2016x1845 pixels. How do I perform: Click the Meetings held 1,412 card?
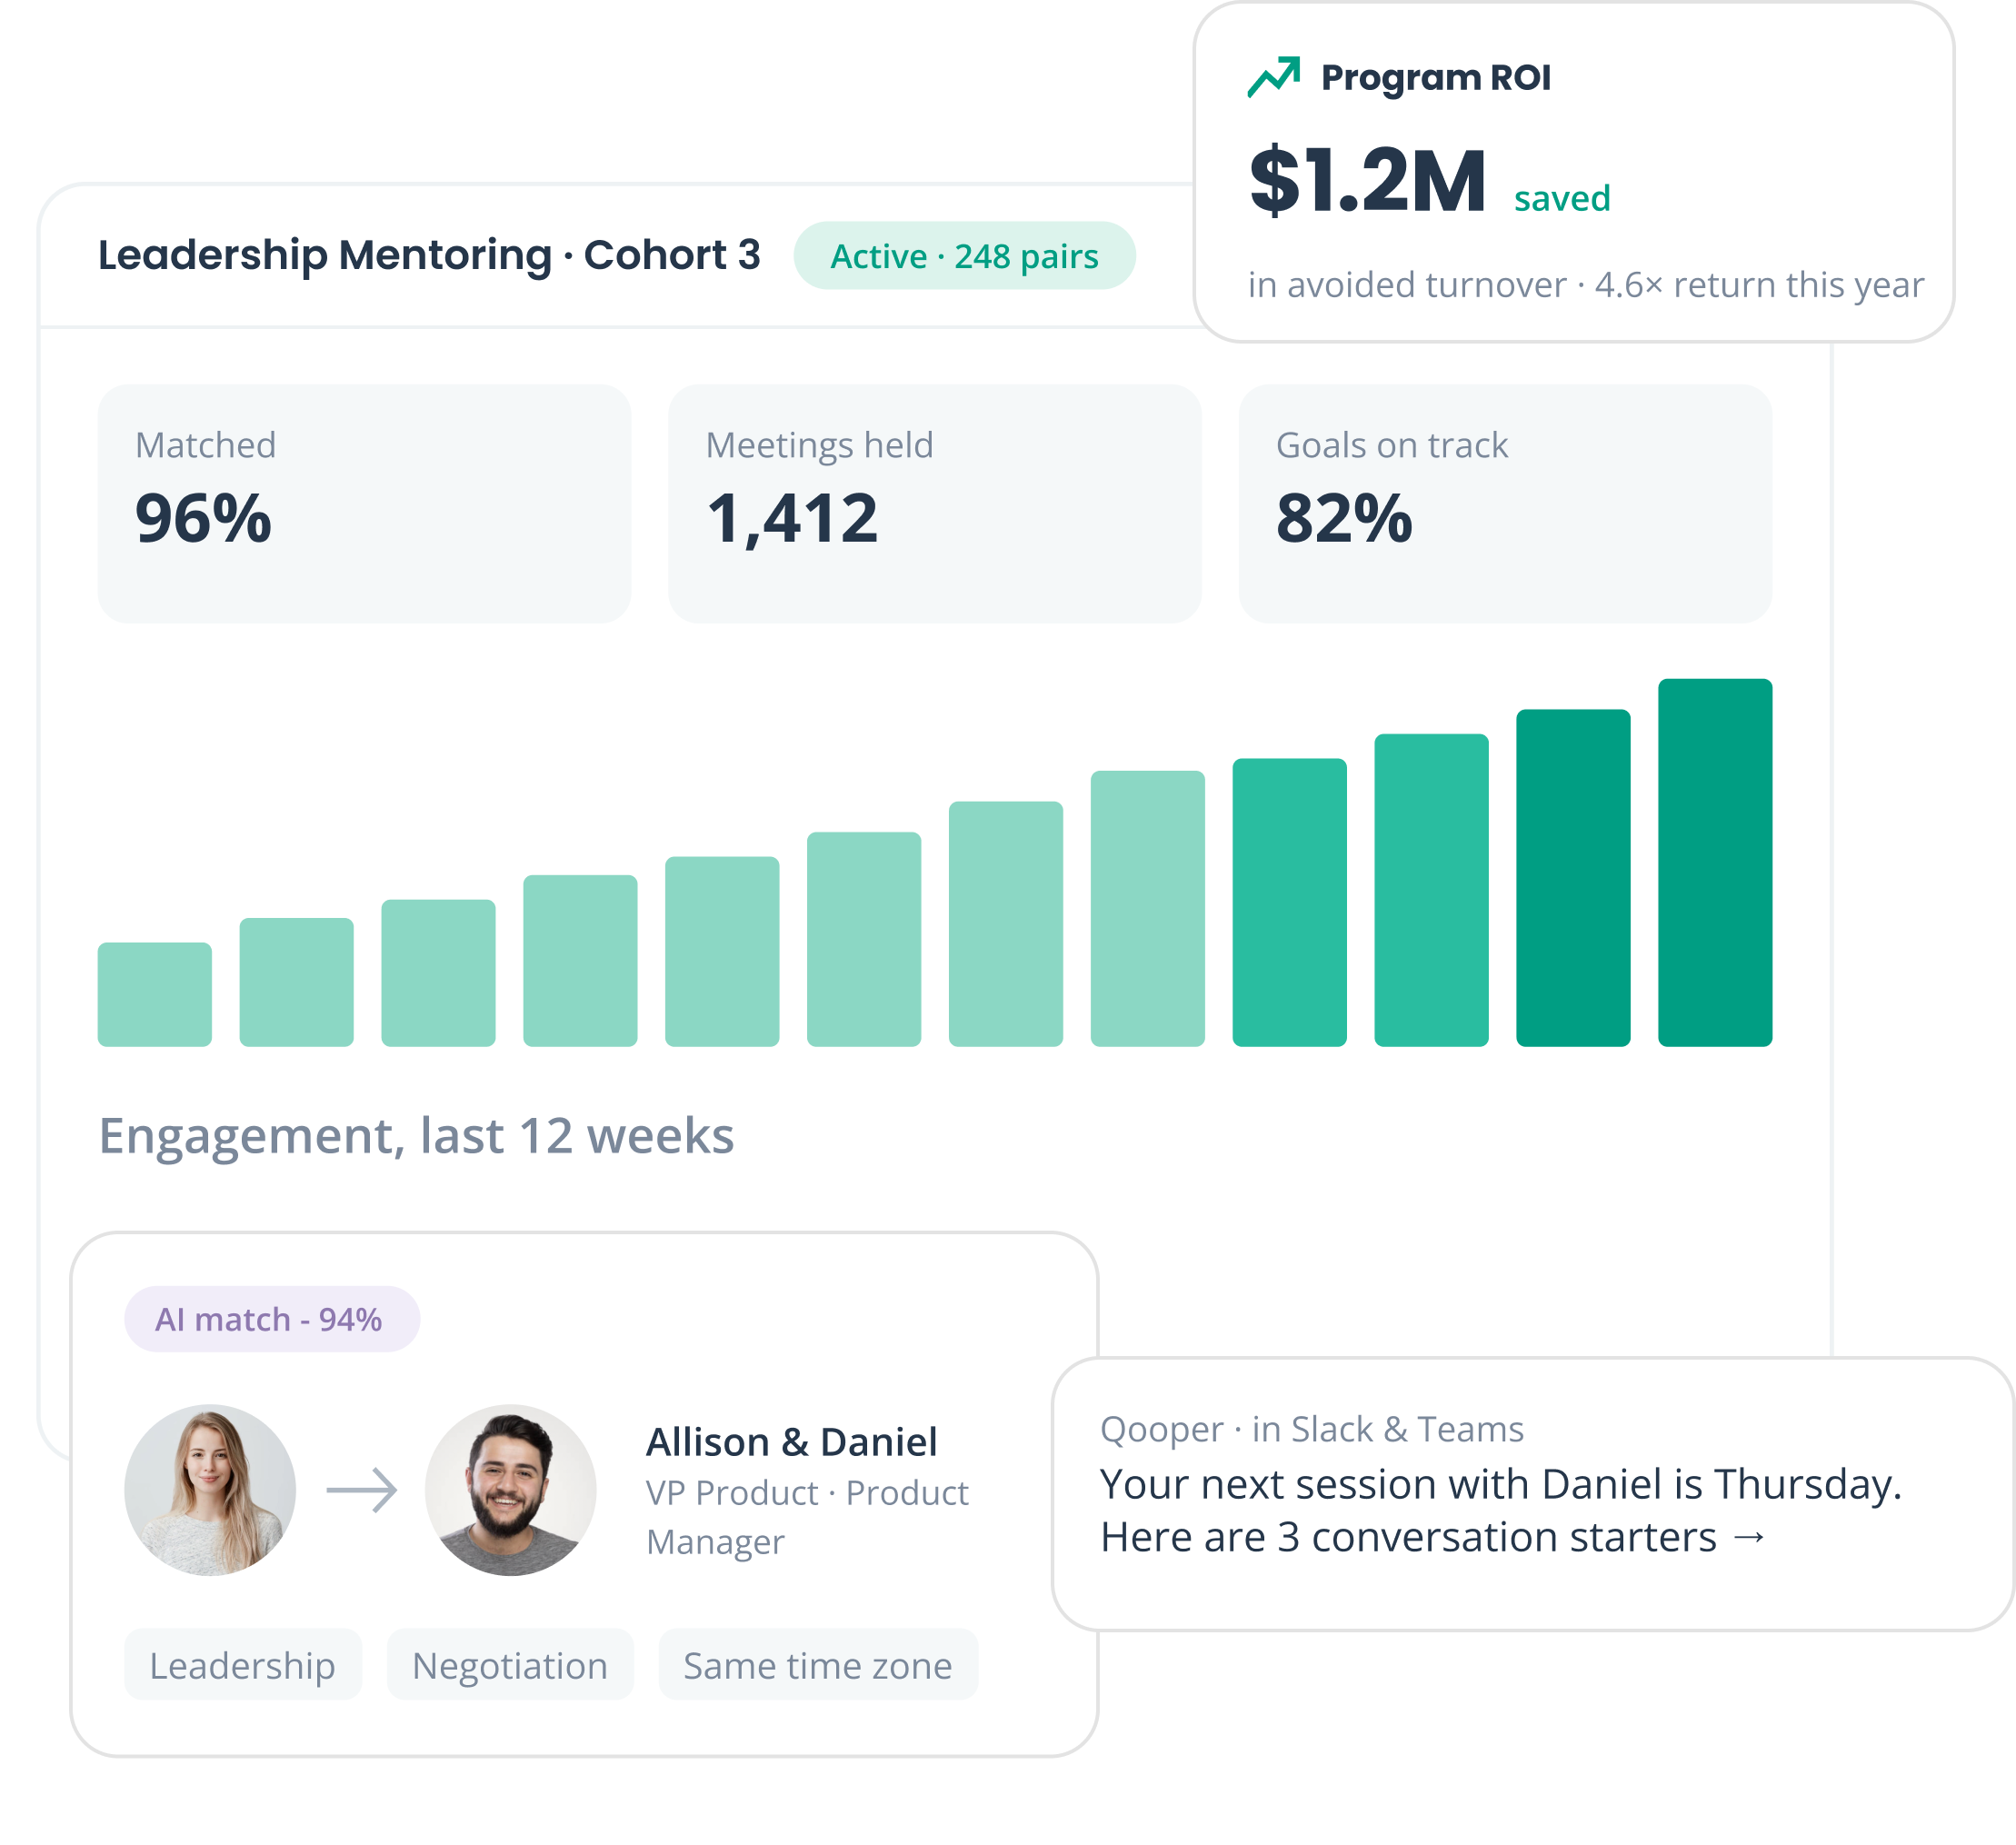pos(934,504)
